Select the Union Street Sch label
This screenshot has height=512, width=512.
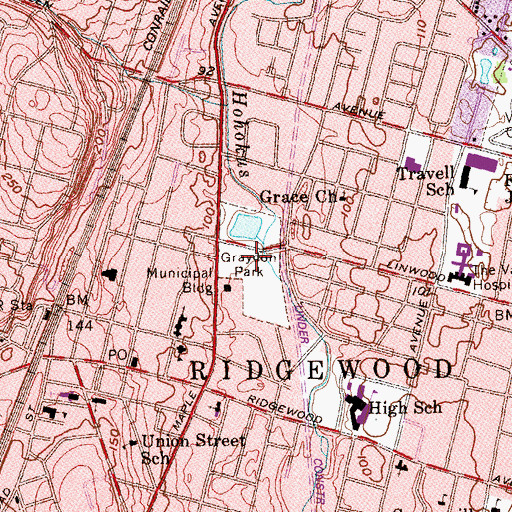[193, 449]
